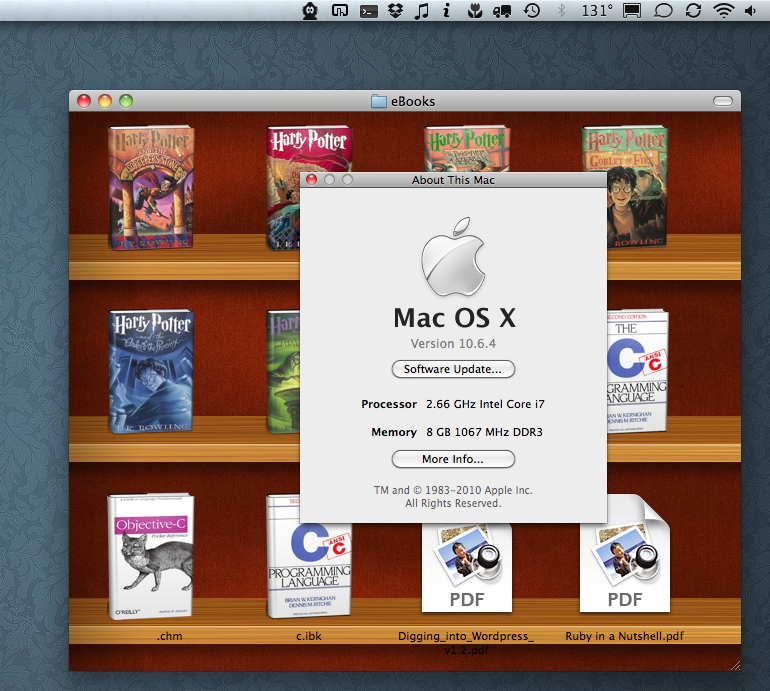Toggle the eBooks window toolbar pill button

click(723, 101)
